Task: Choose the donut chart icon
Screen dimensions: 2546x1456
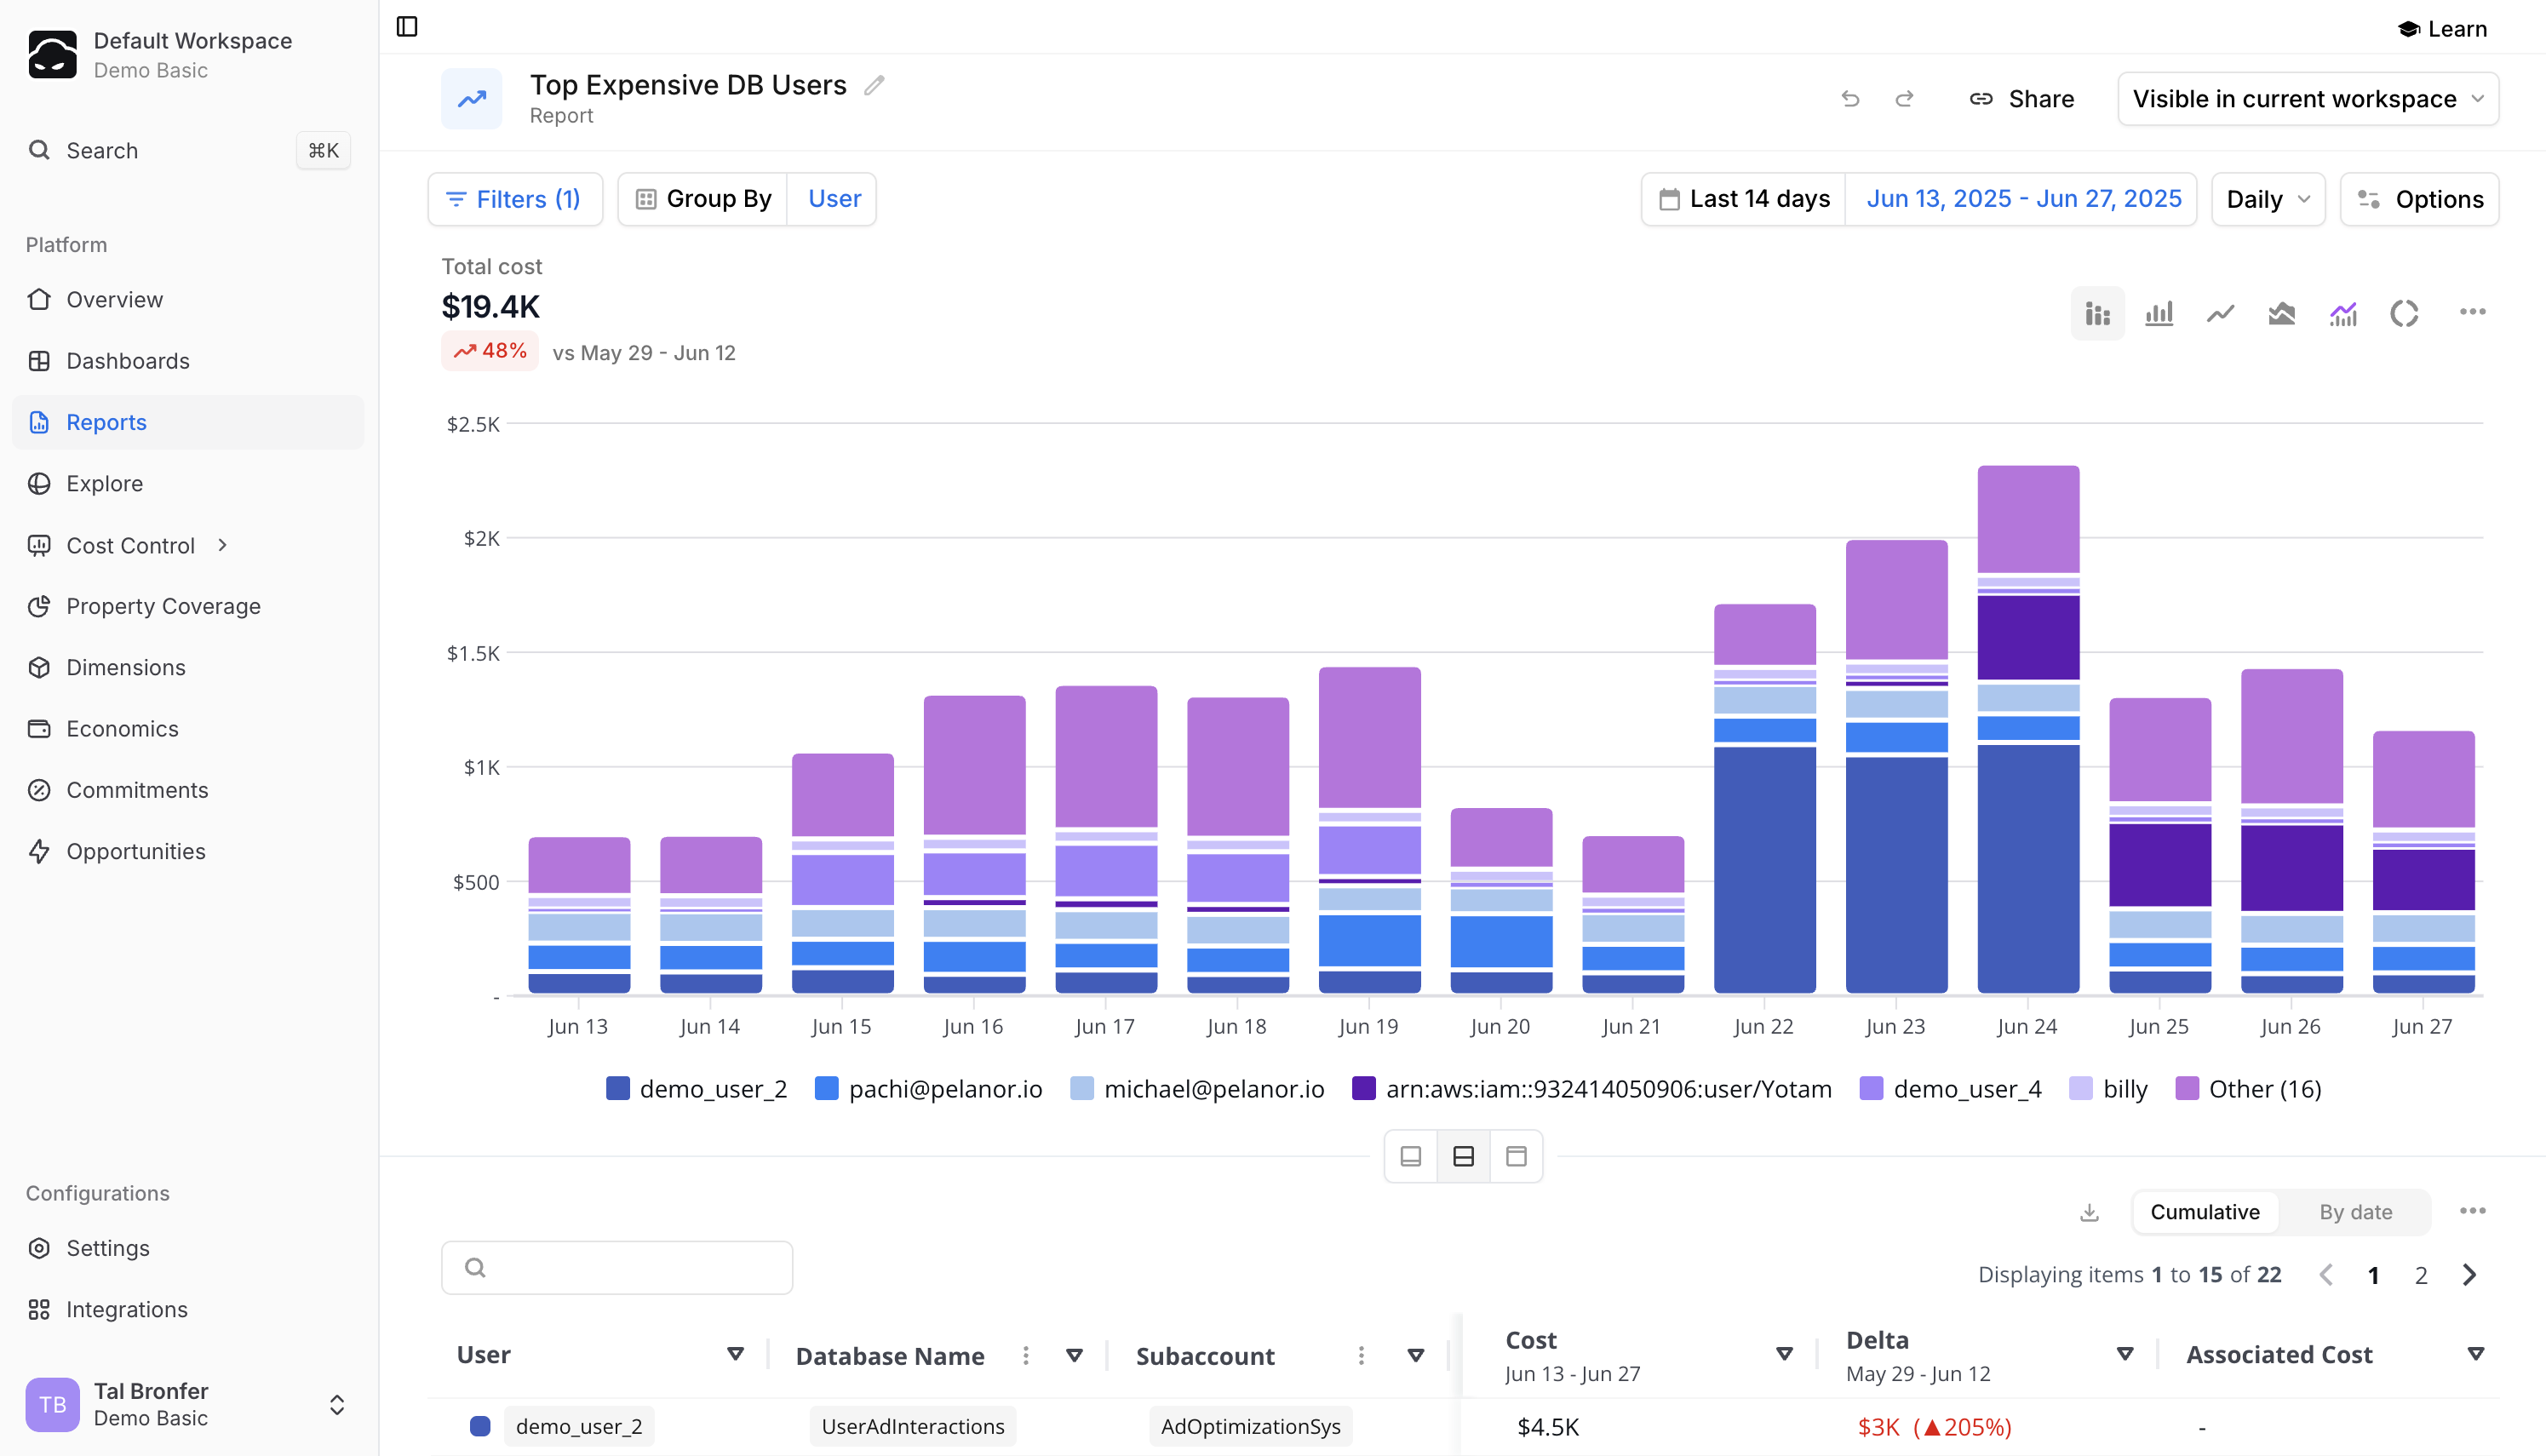Action: tap(2404, 313)
